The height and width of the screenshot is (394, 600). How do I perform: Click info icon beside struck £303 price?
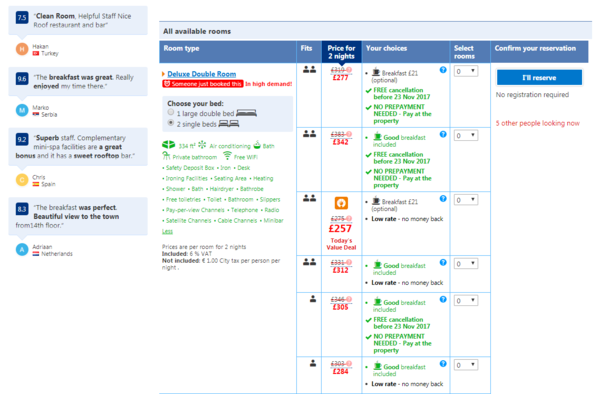(x=349, y=364)
